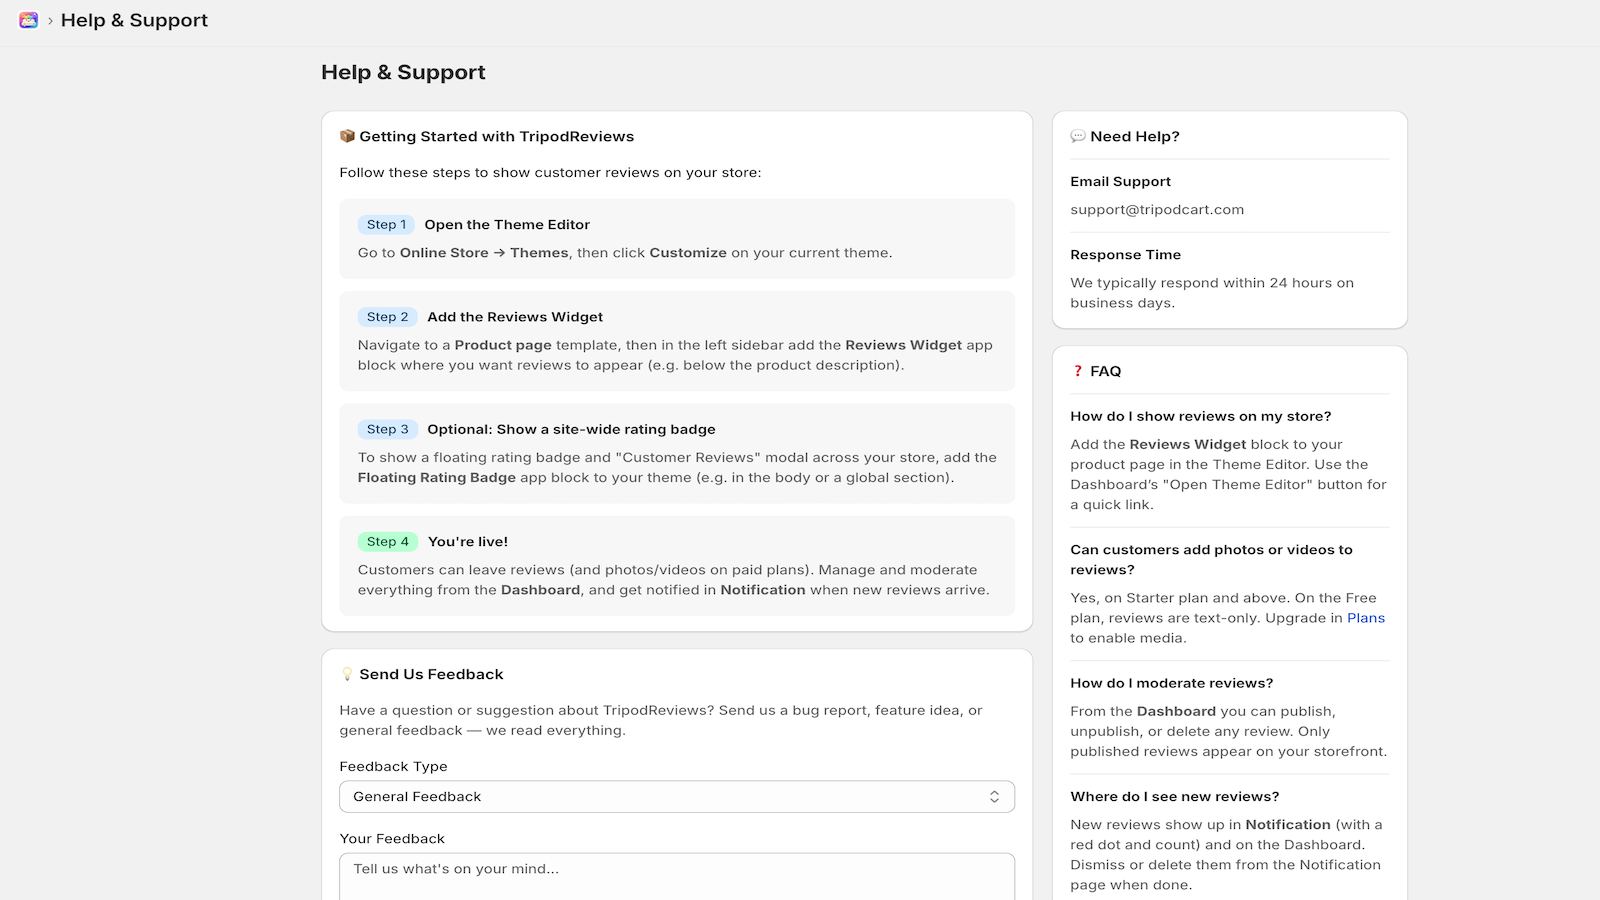This screenshot has width=1600, height=900.
Task: Click the 'You're live!' step title
Action: click(x=468, y=542)
